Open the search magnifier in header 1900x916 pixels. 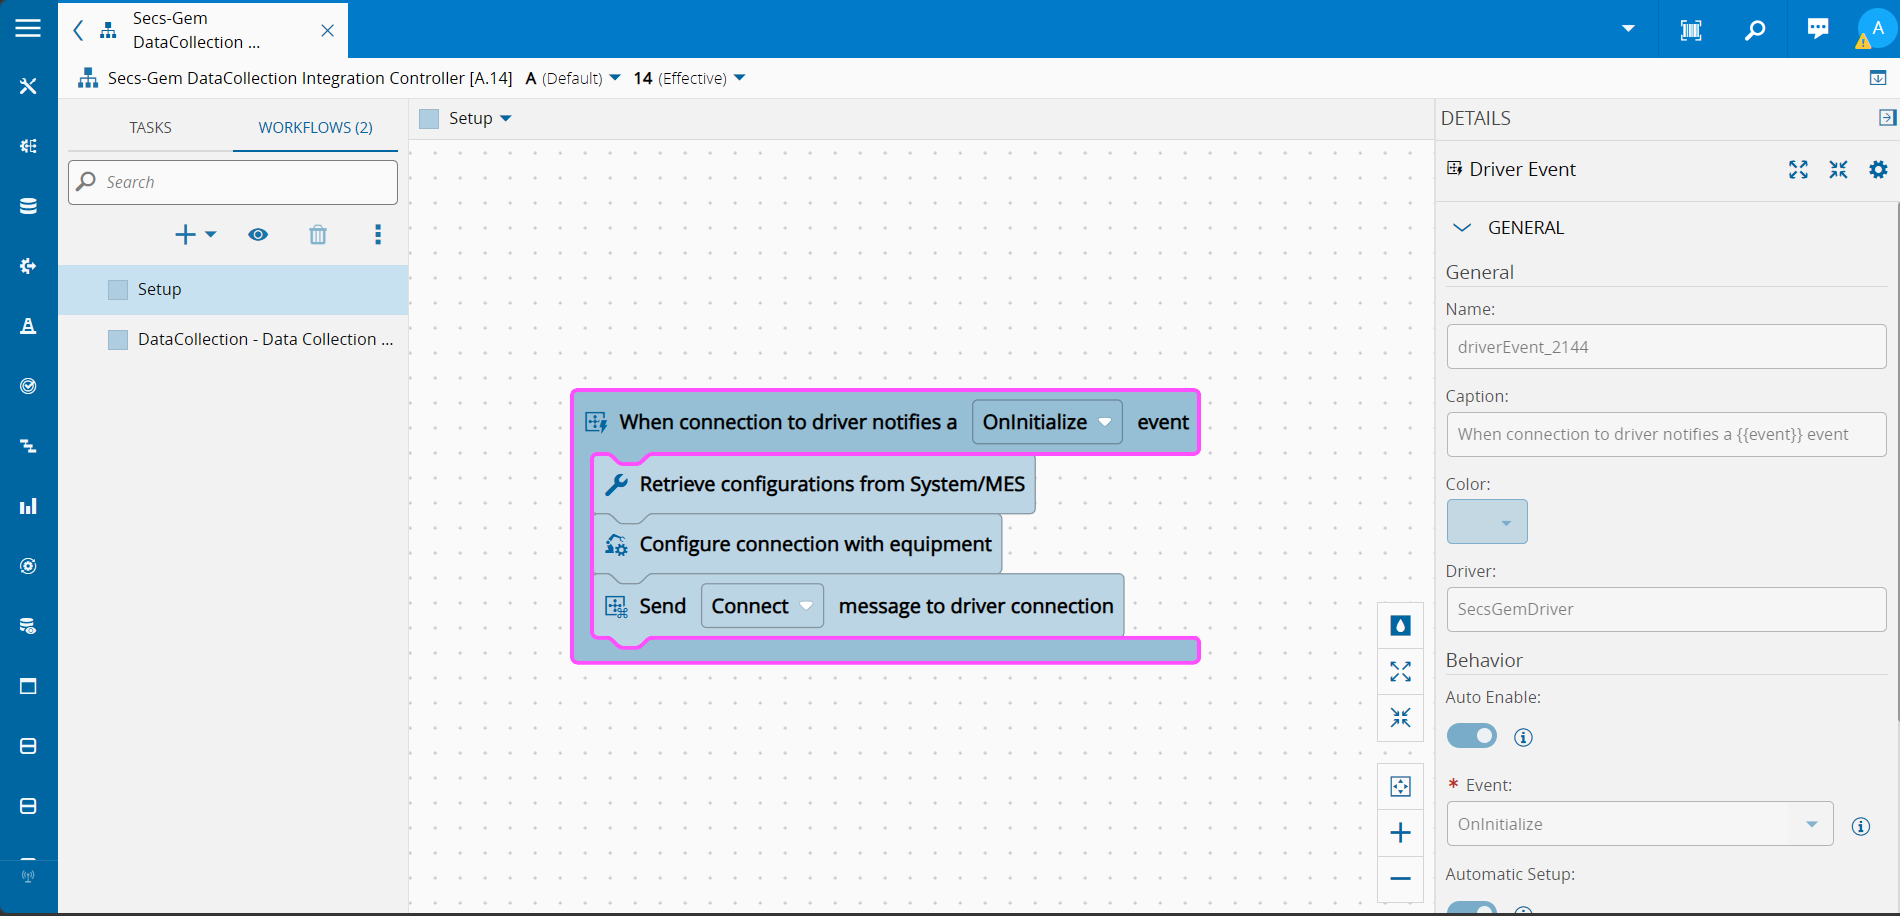pyautogui.click(x=1755, y=30)
